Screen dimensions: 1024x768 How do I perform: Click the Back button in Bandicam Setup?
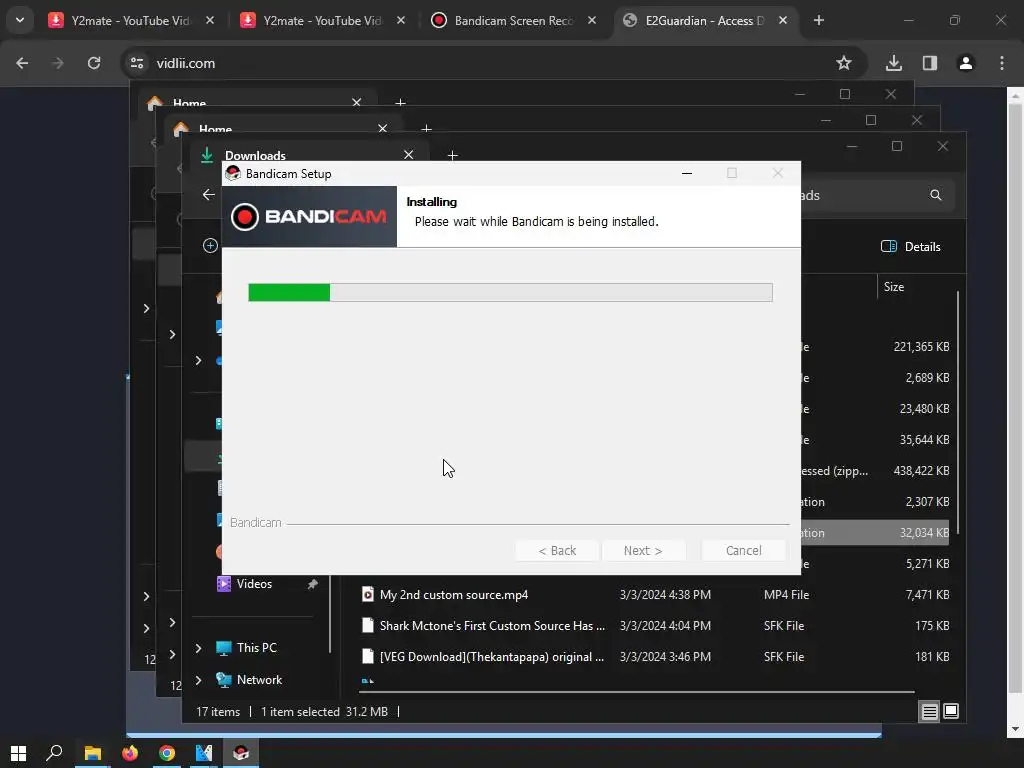pos(556,551)
